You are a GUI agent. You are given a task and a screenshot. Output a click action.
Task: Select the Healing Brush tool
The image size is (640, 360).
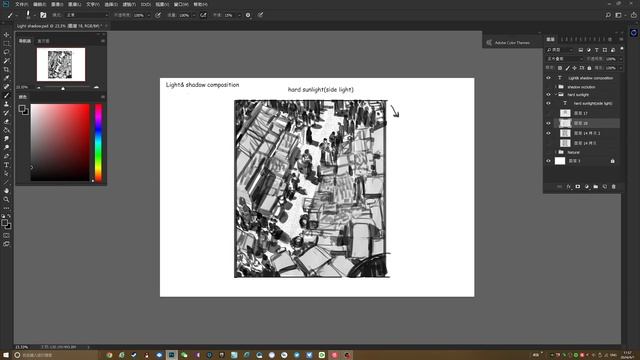7,87
